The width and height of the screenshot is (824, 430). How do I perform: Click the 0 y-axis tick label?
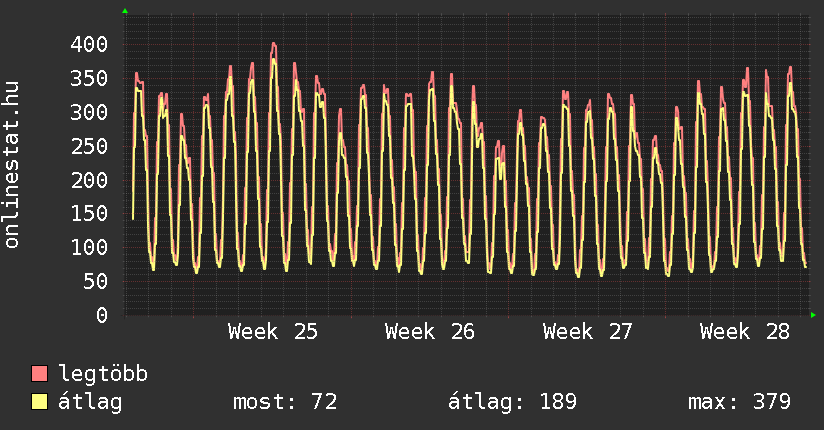102,315
